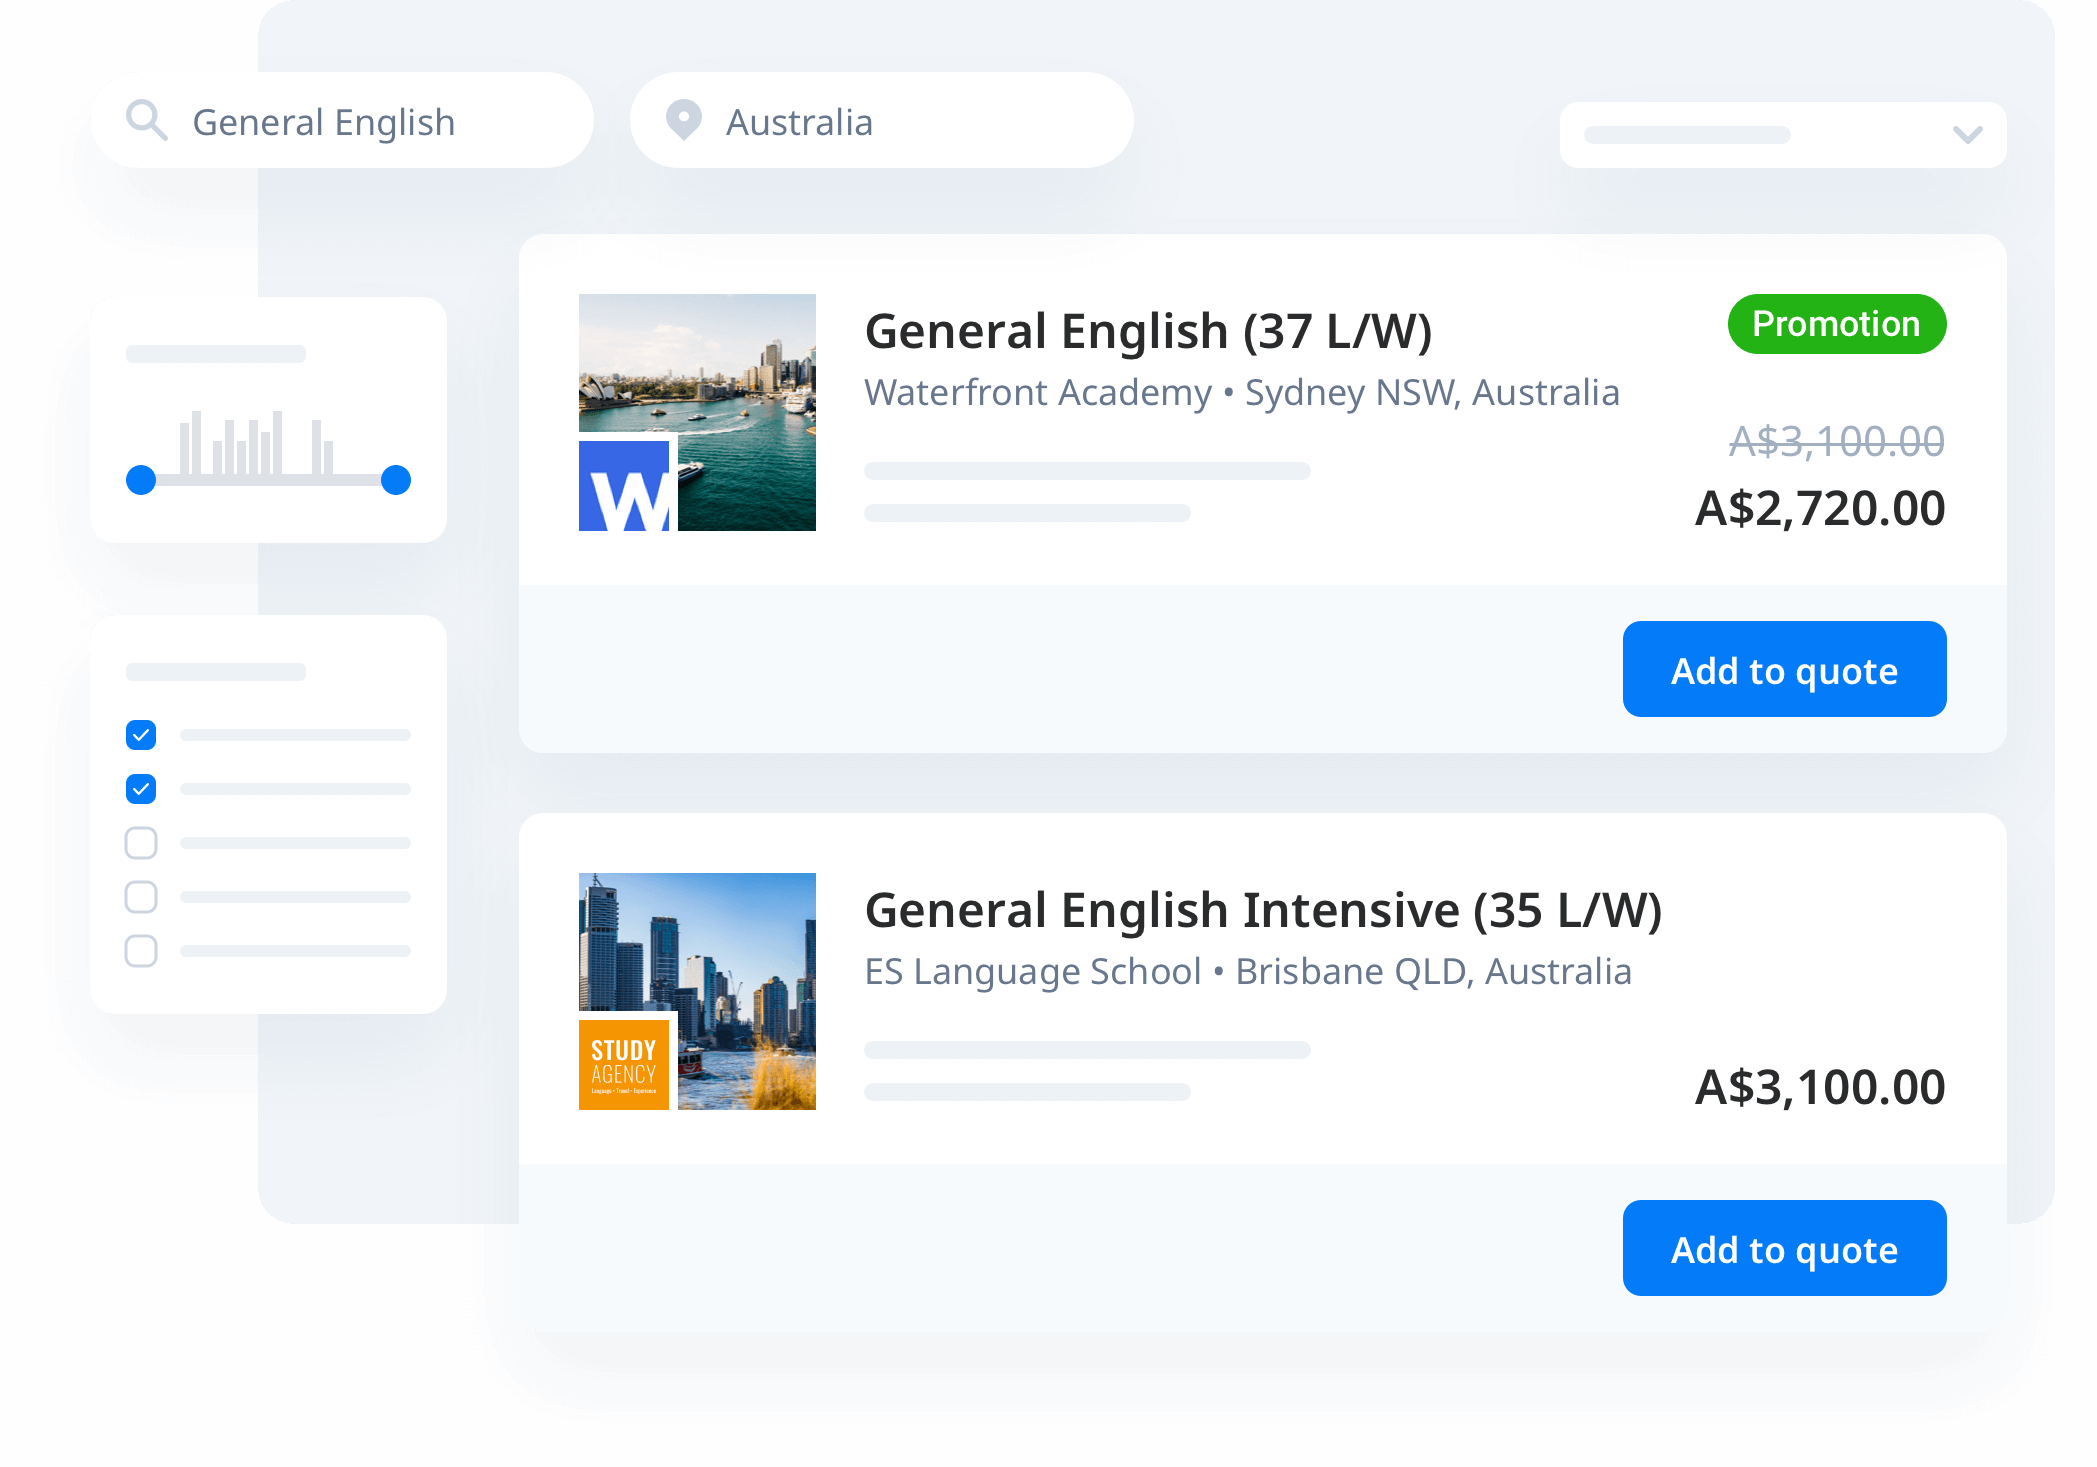Click the Study Agency orange logo
This screenshot has width=2097, height=1467.
[x=624, y=1065]
